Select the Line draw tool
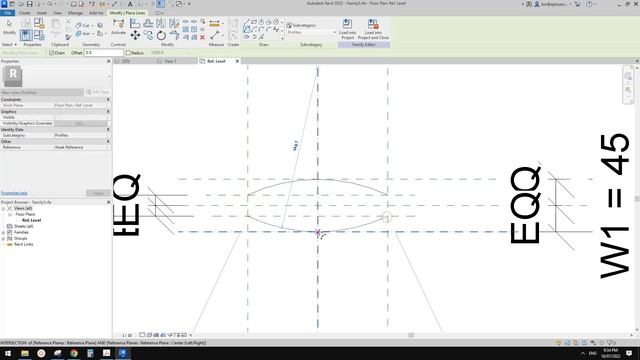The image size is (640, 360). (x=246, y=22)
